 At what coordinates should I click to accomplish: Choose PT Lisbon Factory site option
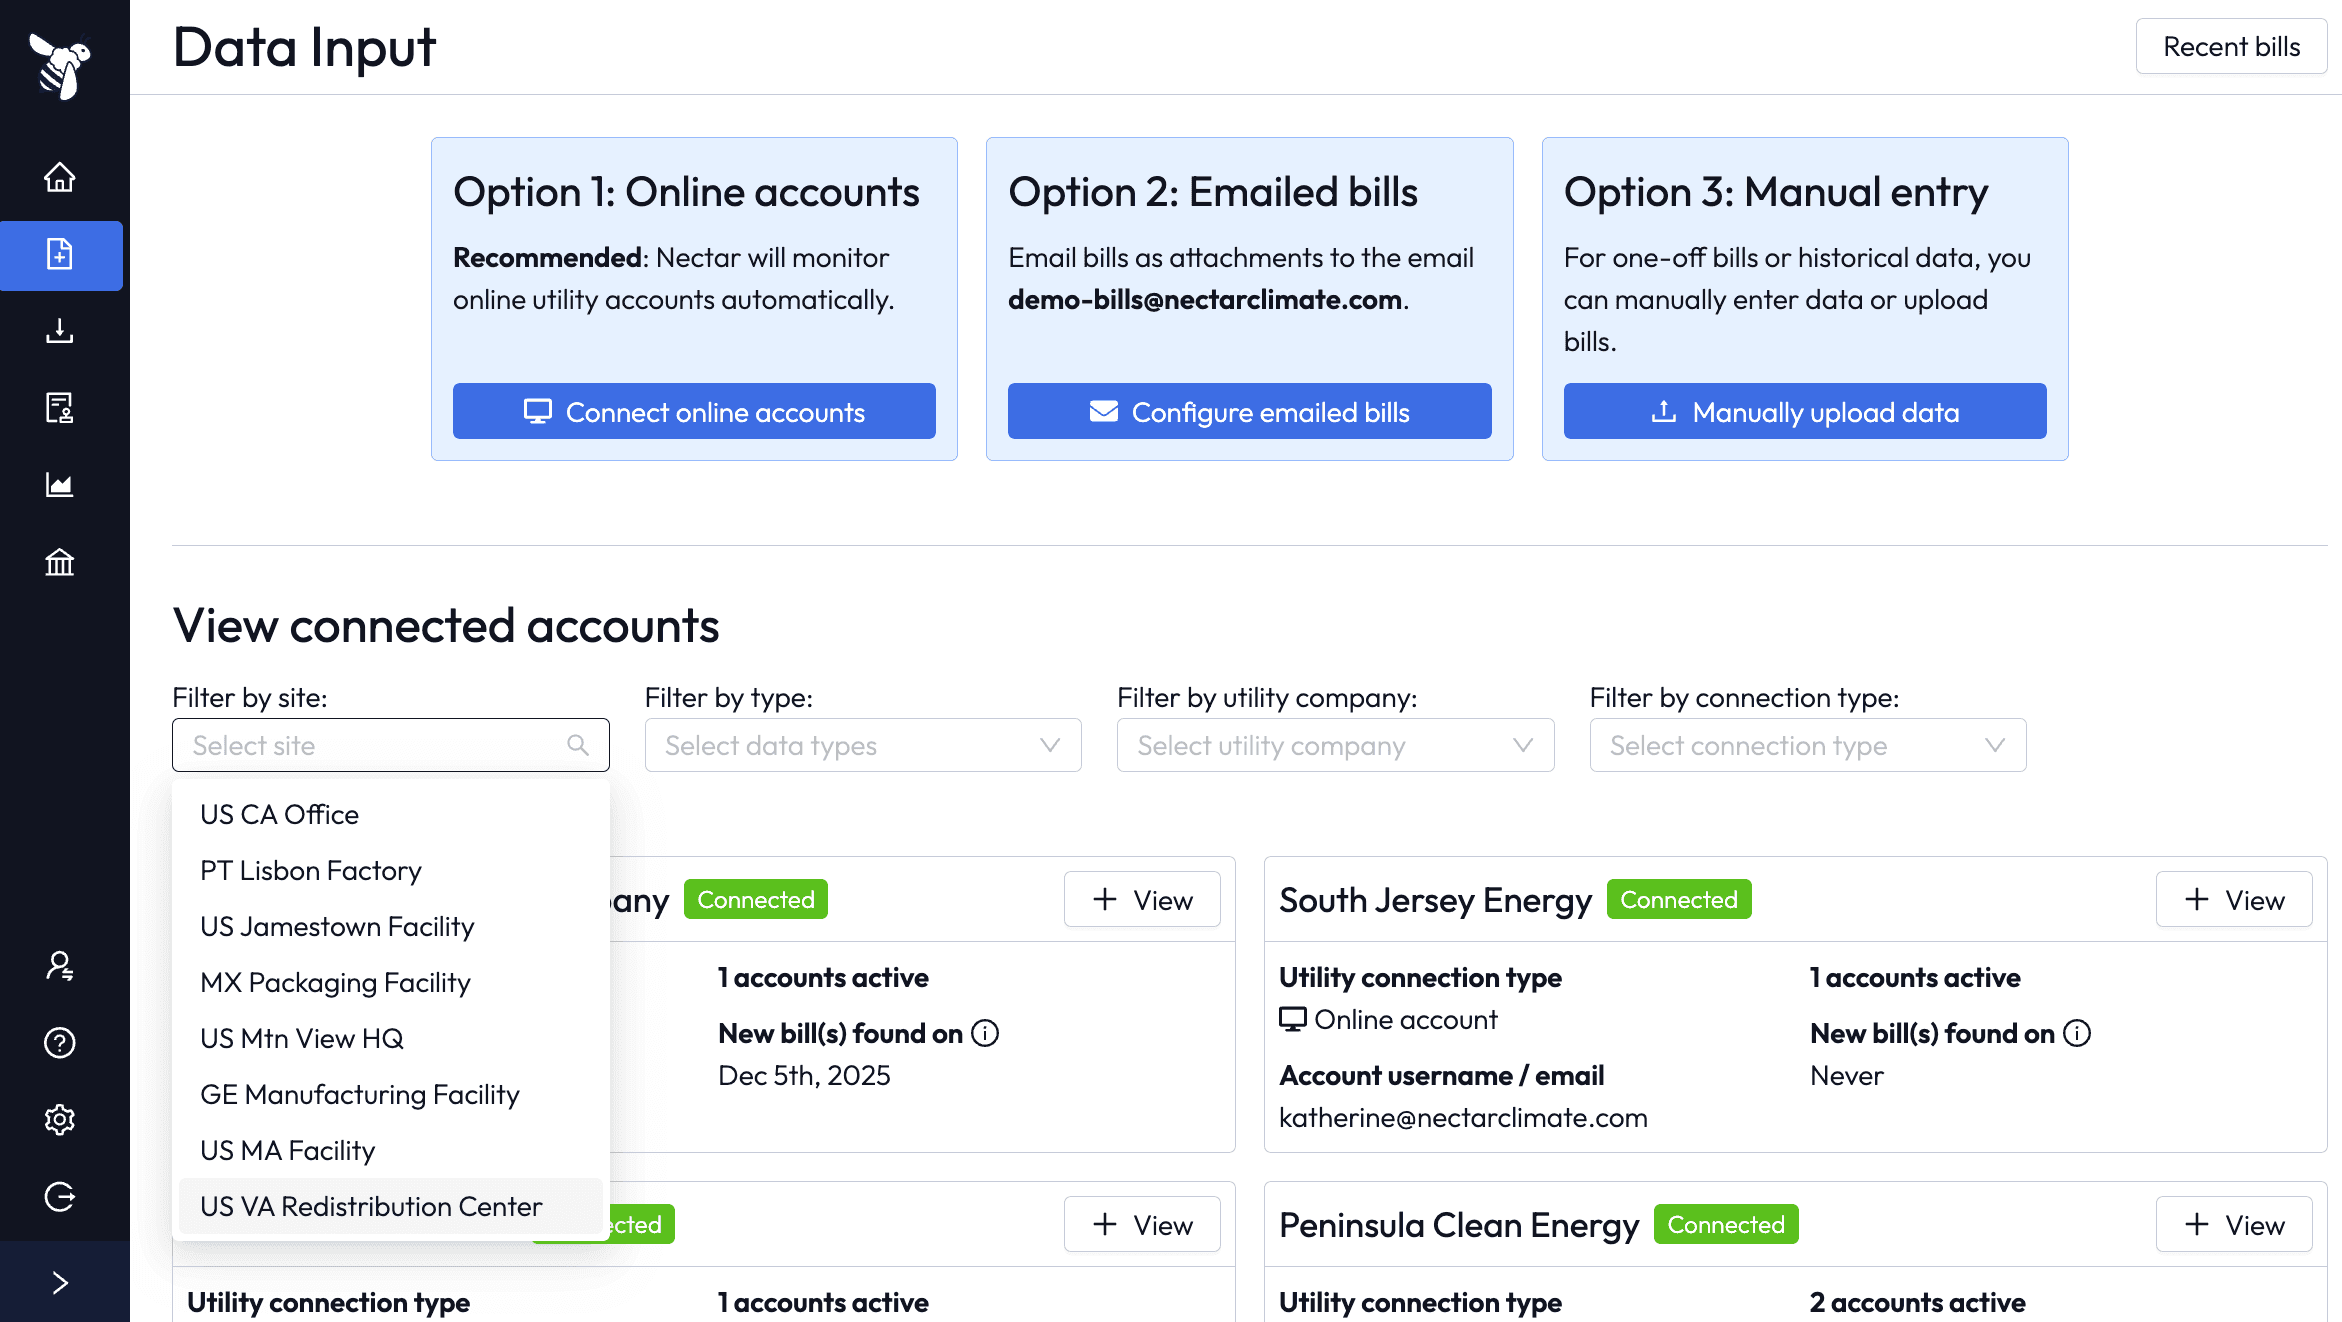coord(311,871)
